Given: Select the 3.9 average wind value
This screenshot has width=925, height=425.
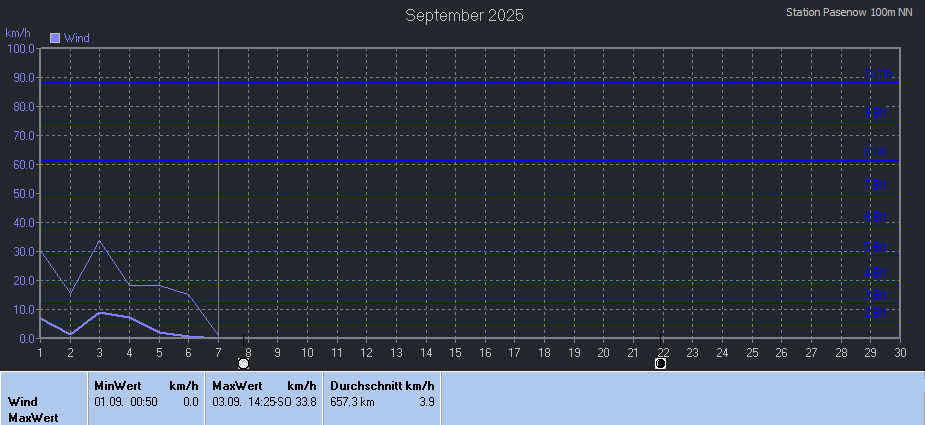Looking at the screenshot, I should click(x=427, y=402).
